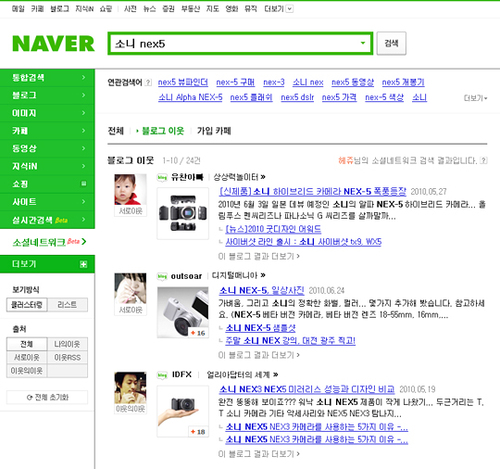Select 나의이웃 source filter
This screenshot has width=500, height=469.
pos(67,344)
